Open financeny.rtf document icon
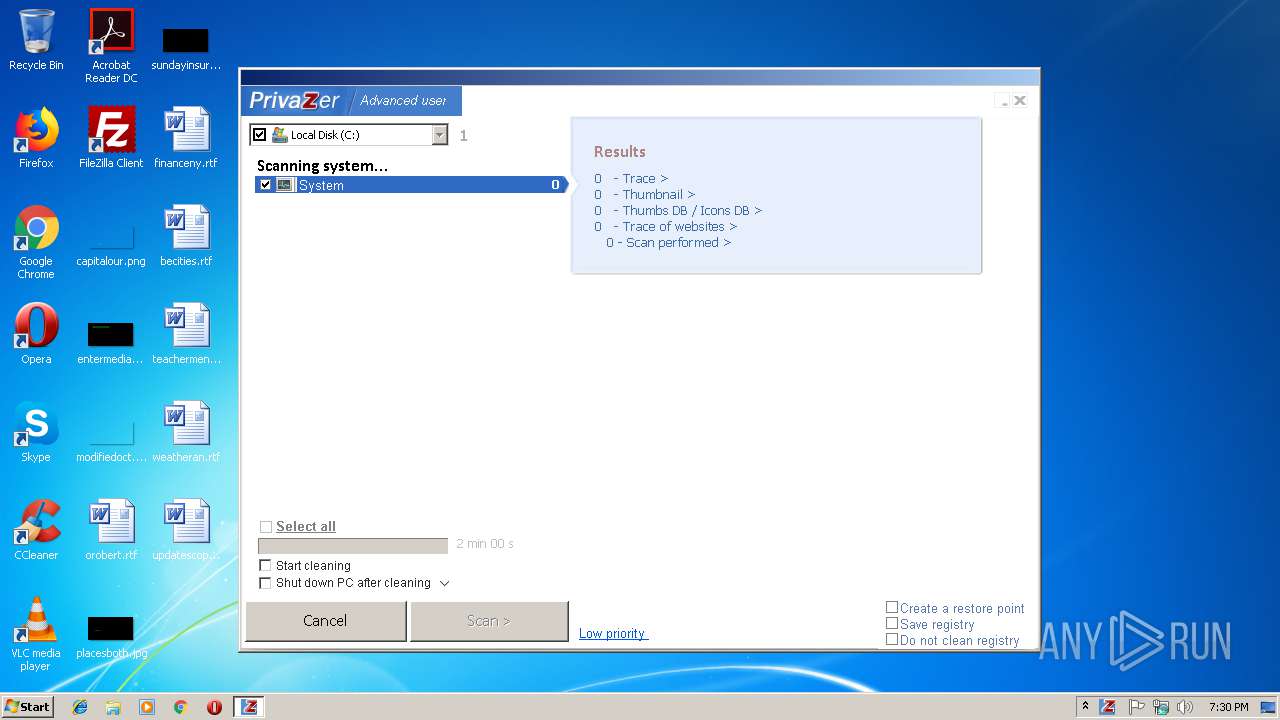This screenshot has width=1280, height=720. click(186, 138)
